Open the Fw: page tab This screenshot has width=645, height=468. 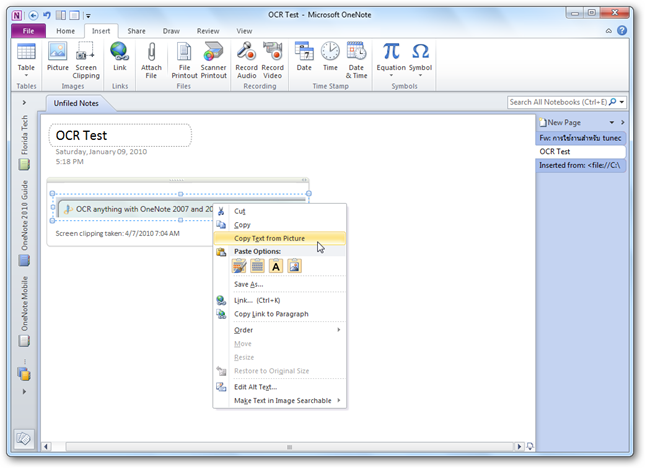tap(580, 138)
